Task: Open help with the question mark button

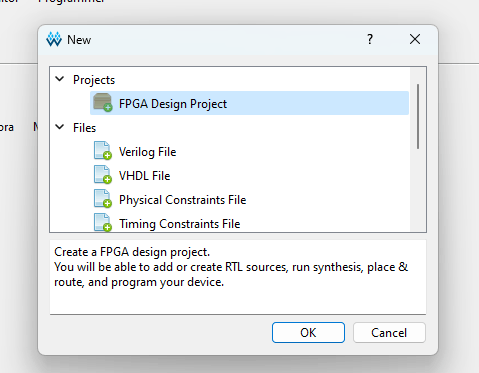Action: tap(370, 39)
